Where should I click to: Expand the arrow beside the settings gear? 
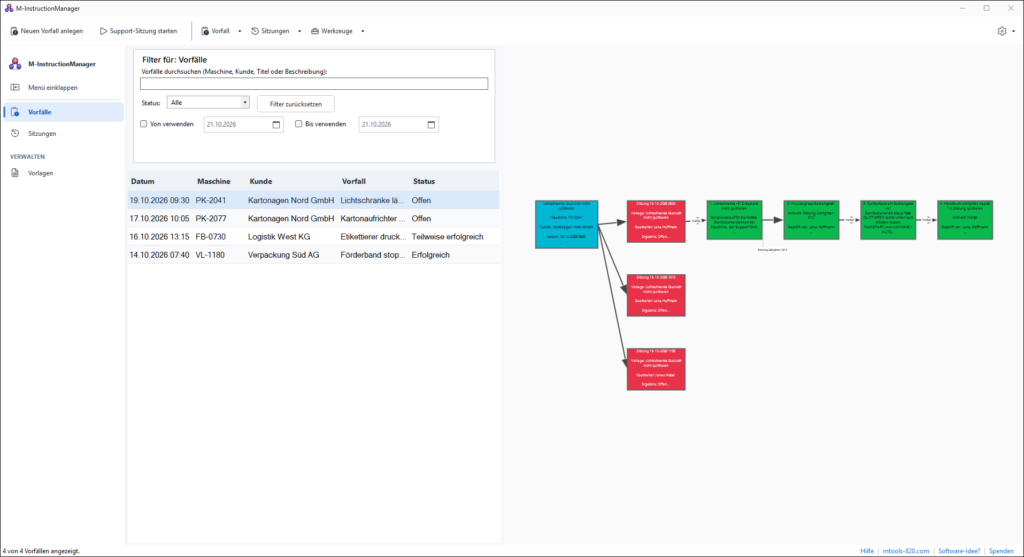(x=1014, y=31)
